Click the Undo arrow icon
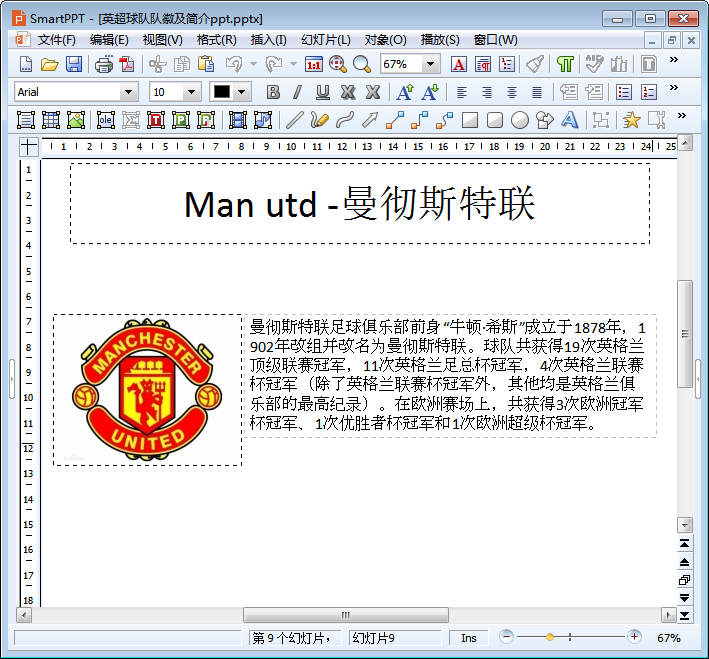Image resolution: width=709 pixels, height=659 pixels. 234,64
